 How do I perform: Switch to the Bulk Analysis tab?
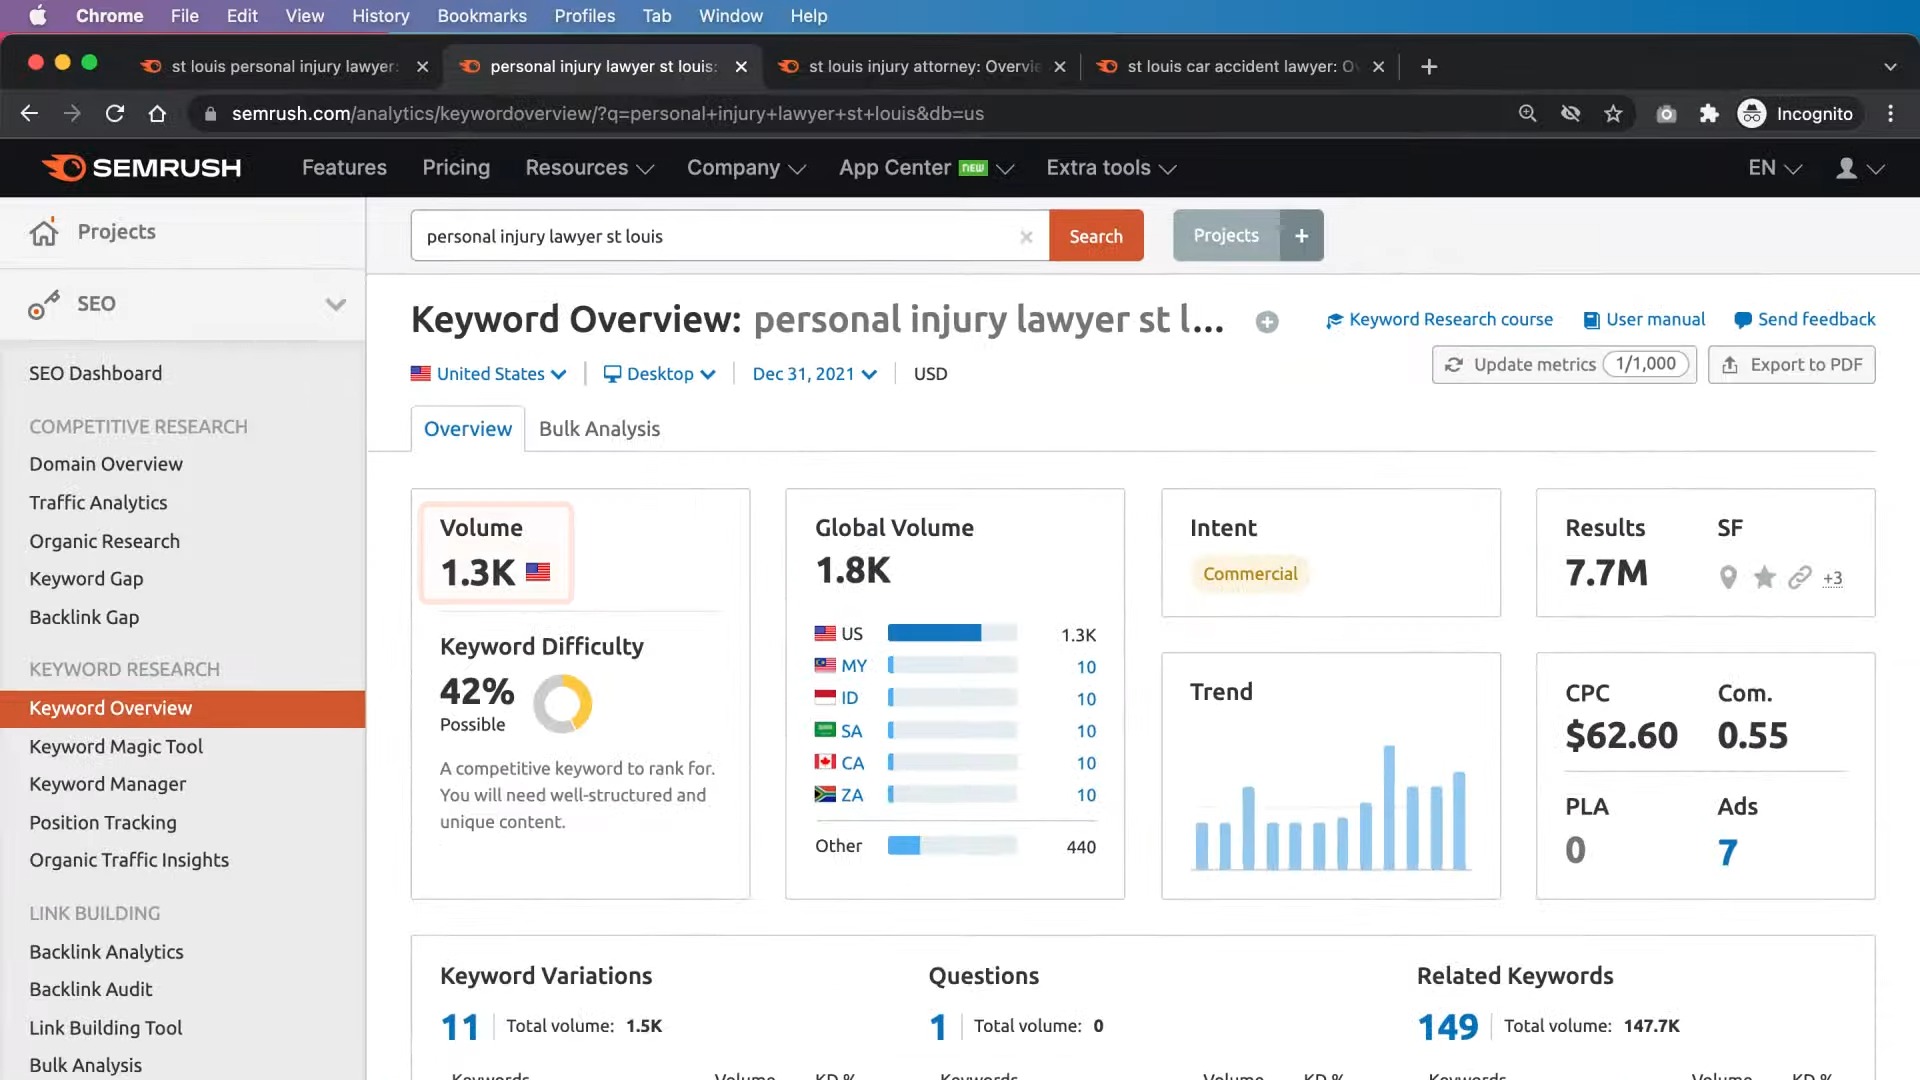click(x=598, y=429)
